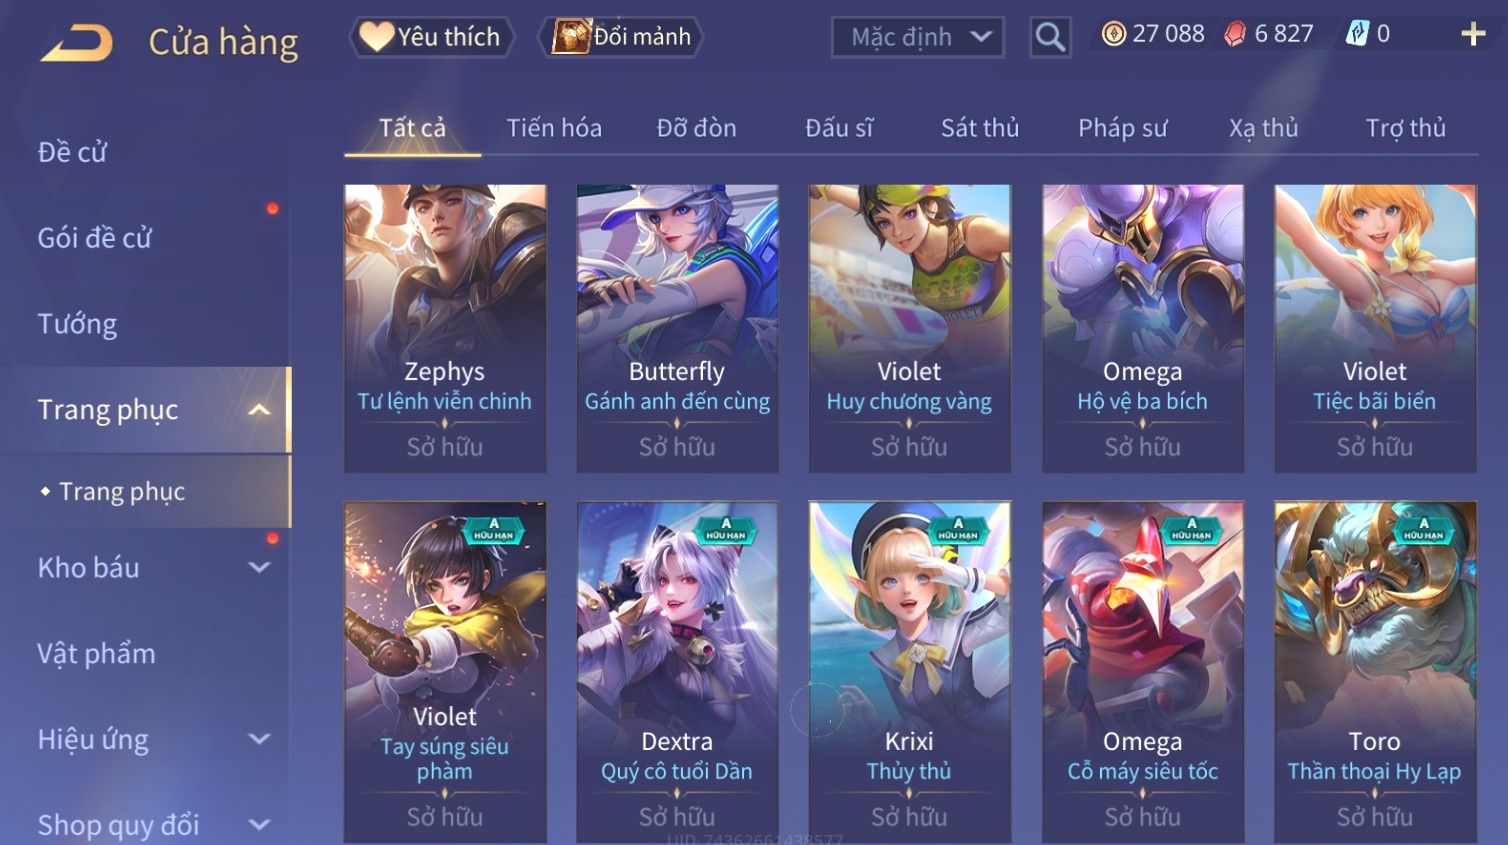Select Toro Thần thoại Hy Lạp skin

1375,672
